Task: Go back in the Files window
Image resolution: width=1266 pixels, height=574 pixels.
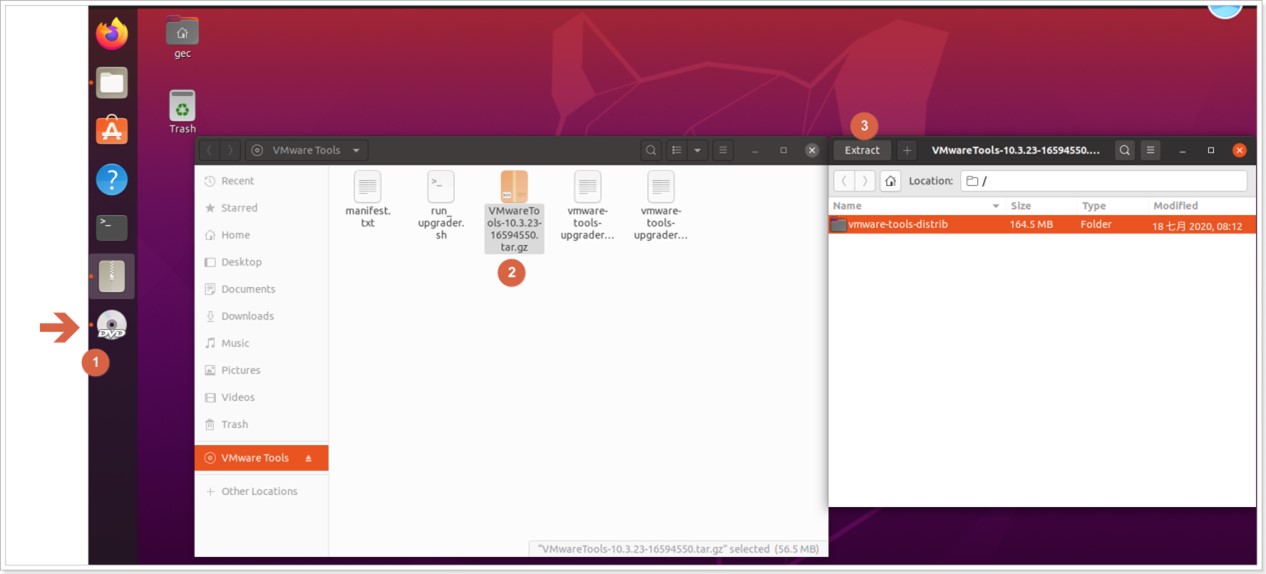Action: coord(209,150)
